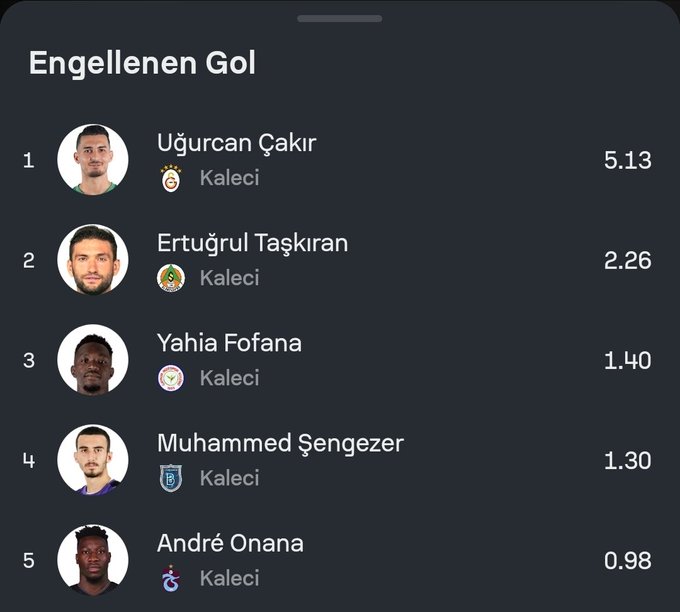Open the top-ranked player's profile photo
This screenshot has width=680, height=612.
93,160
